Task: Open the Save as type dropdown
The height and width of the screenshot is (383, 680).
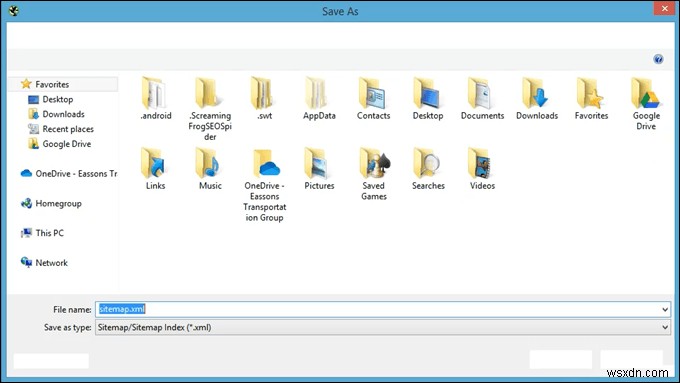Action: [383, 327]
